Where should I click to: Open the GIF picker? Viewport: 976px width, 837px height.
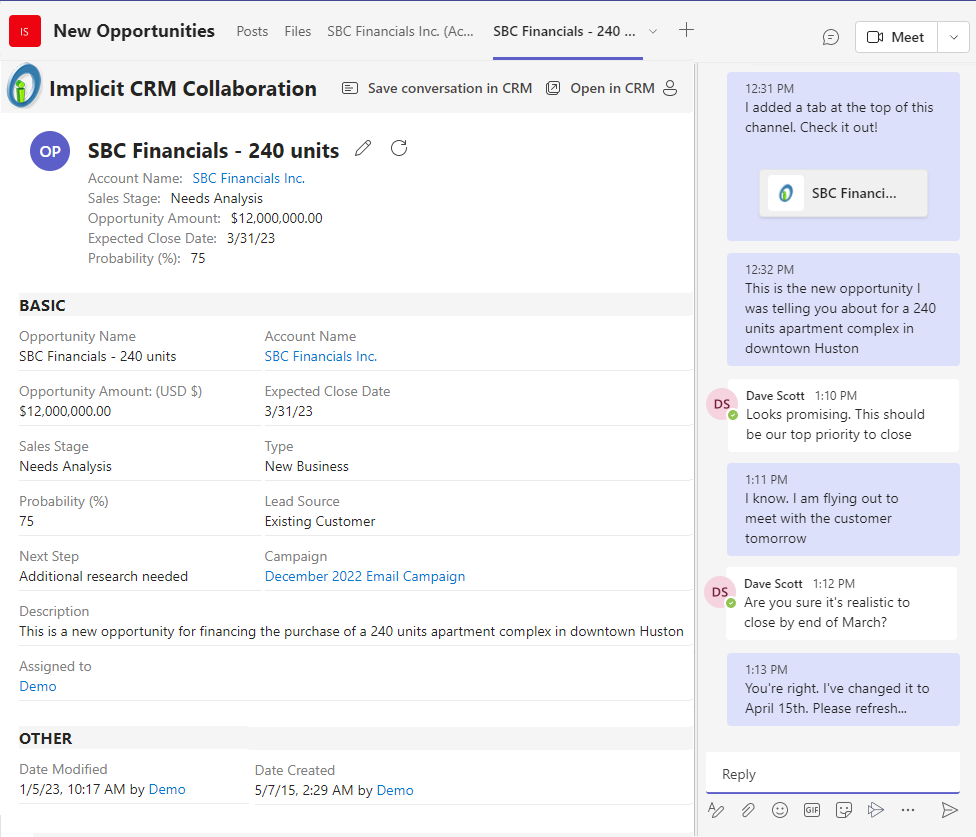[x=812, y=810]
